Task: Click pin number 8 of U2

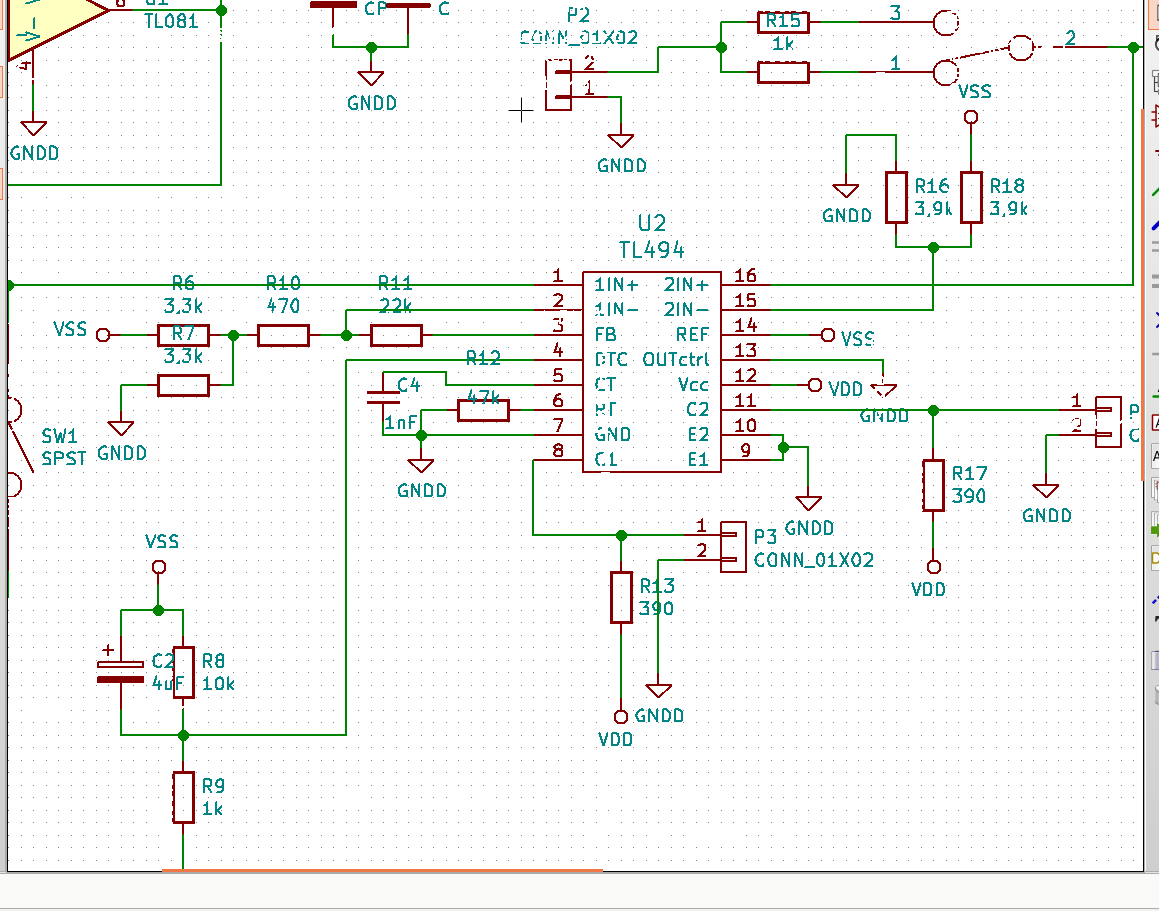Action: [x=557, y=450]
